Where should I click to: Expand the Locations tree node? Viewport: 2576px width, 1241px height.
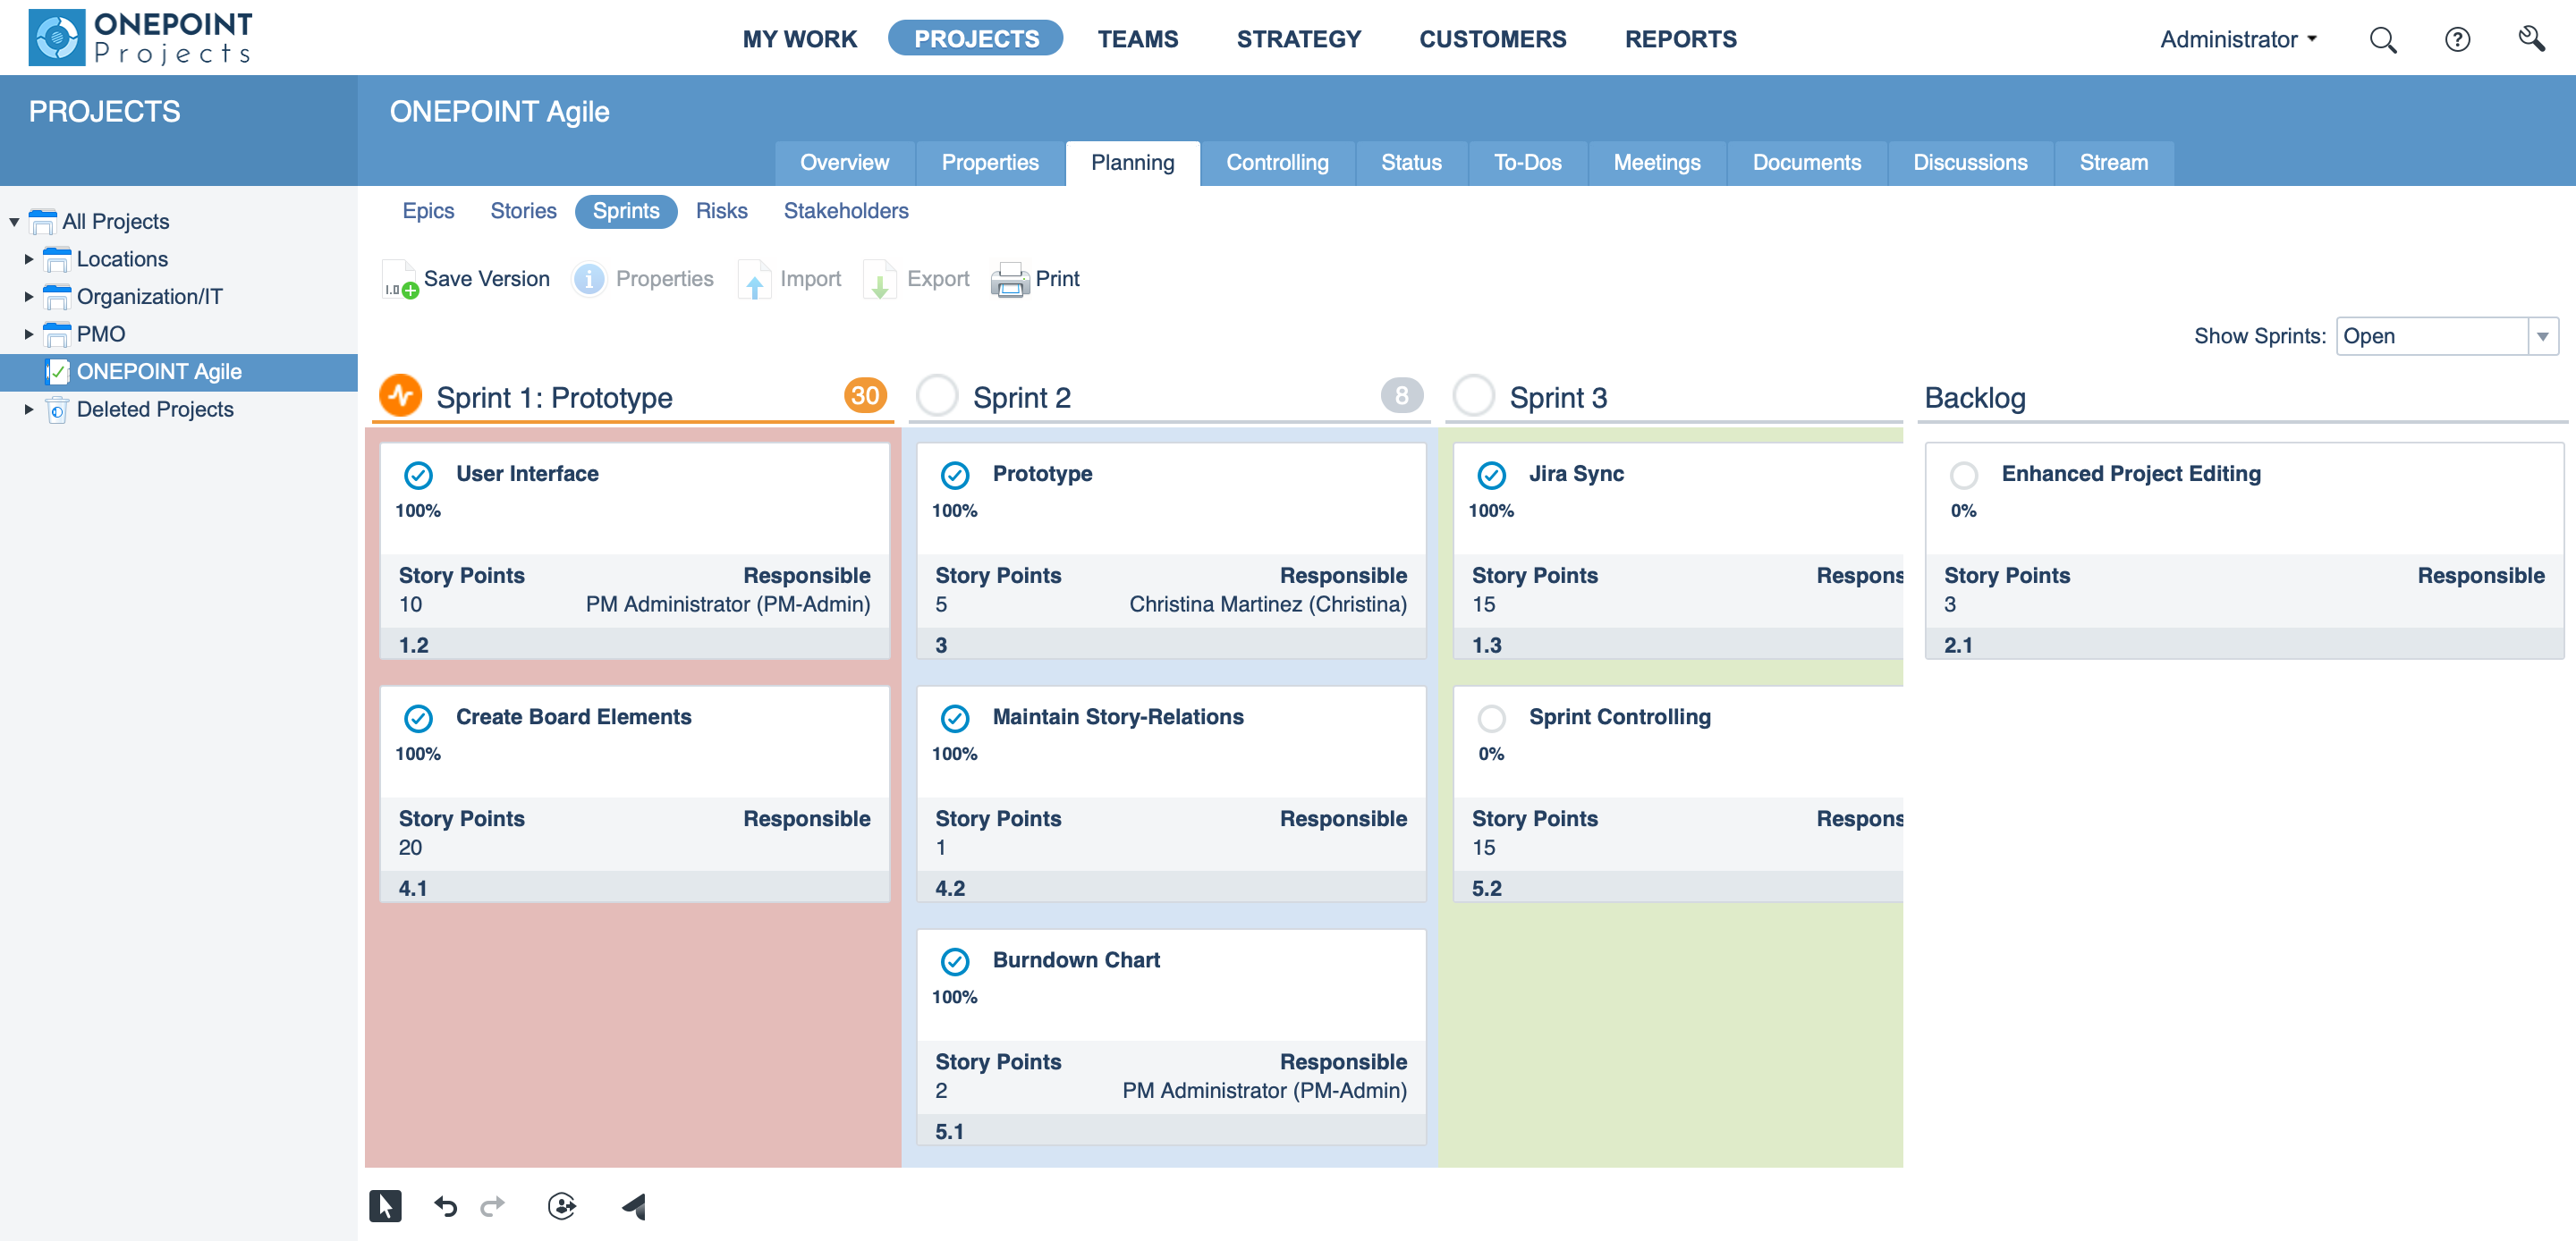point(28,259)
